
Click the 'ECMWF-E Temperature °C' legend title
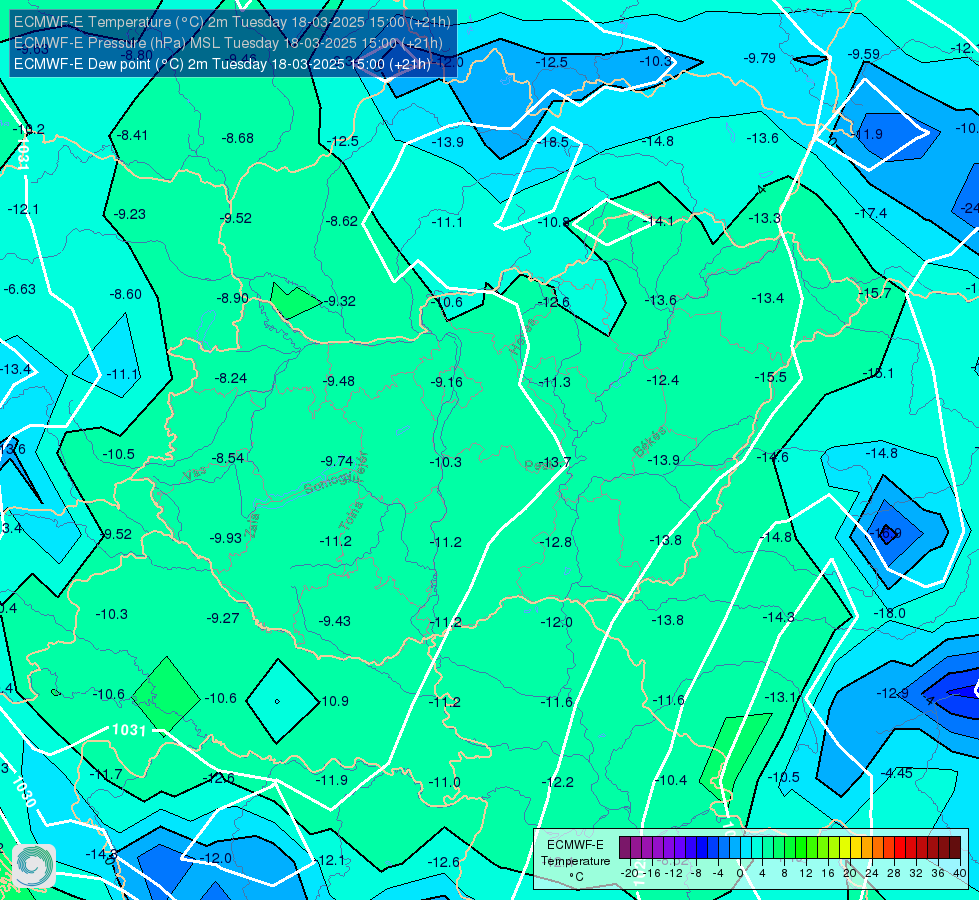(x=575, y=861)
